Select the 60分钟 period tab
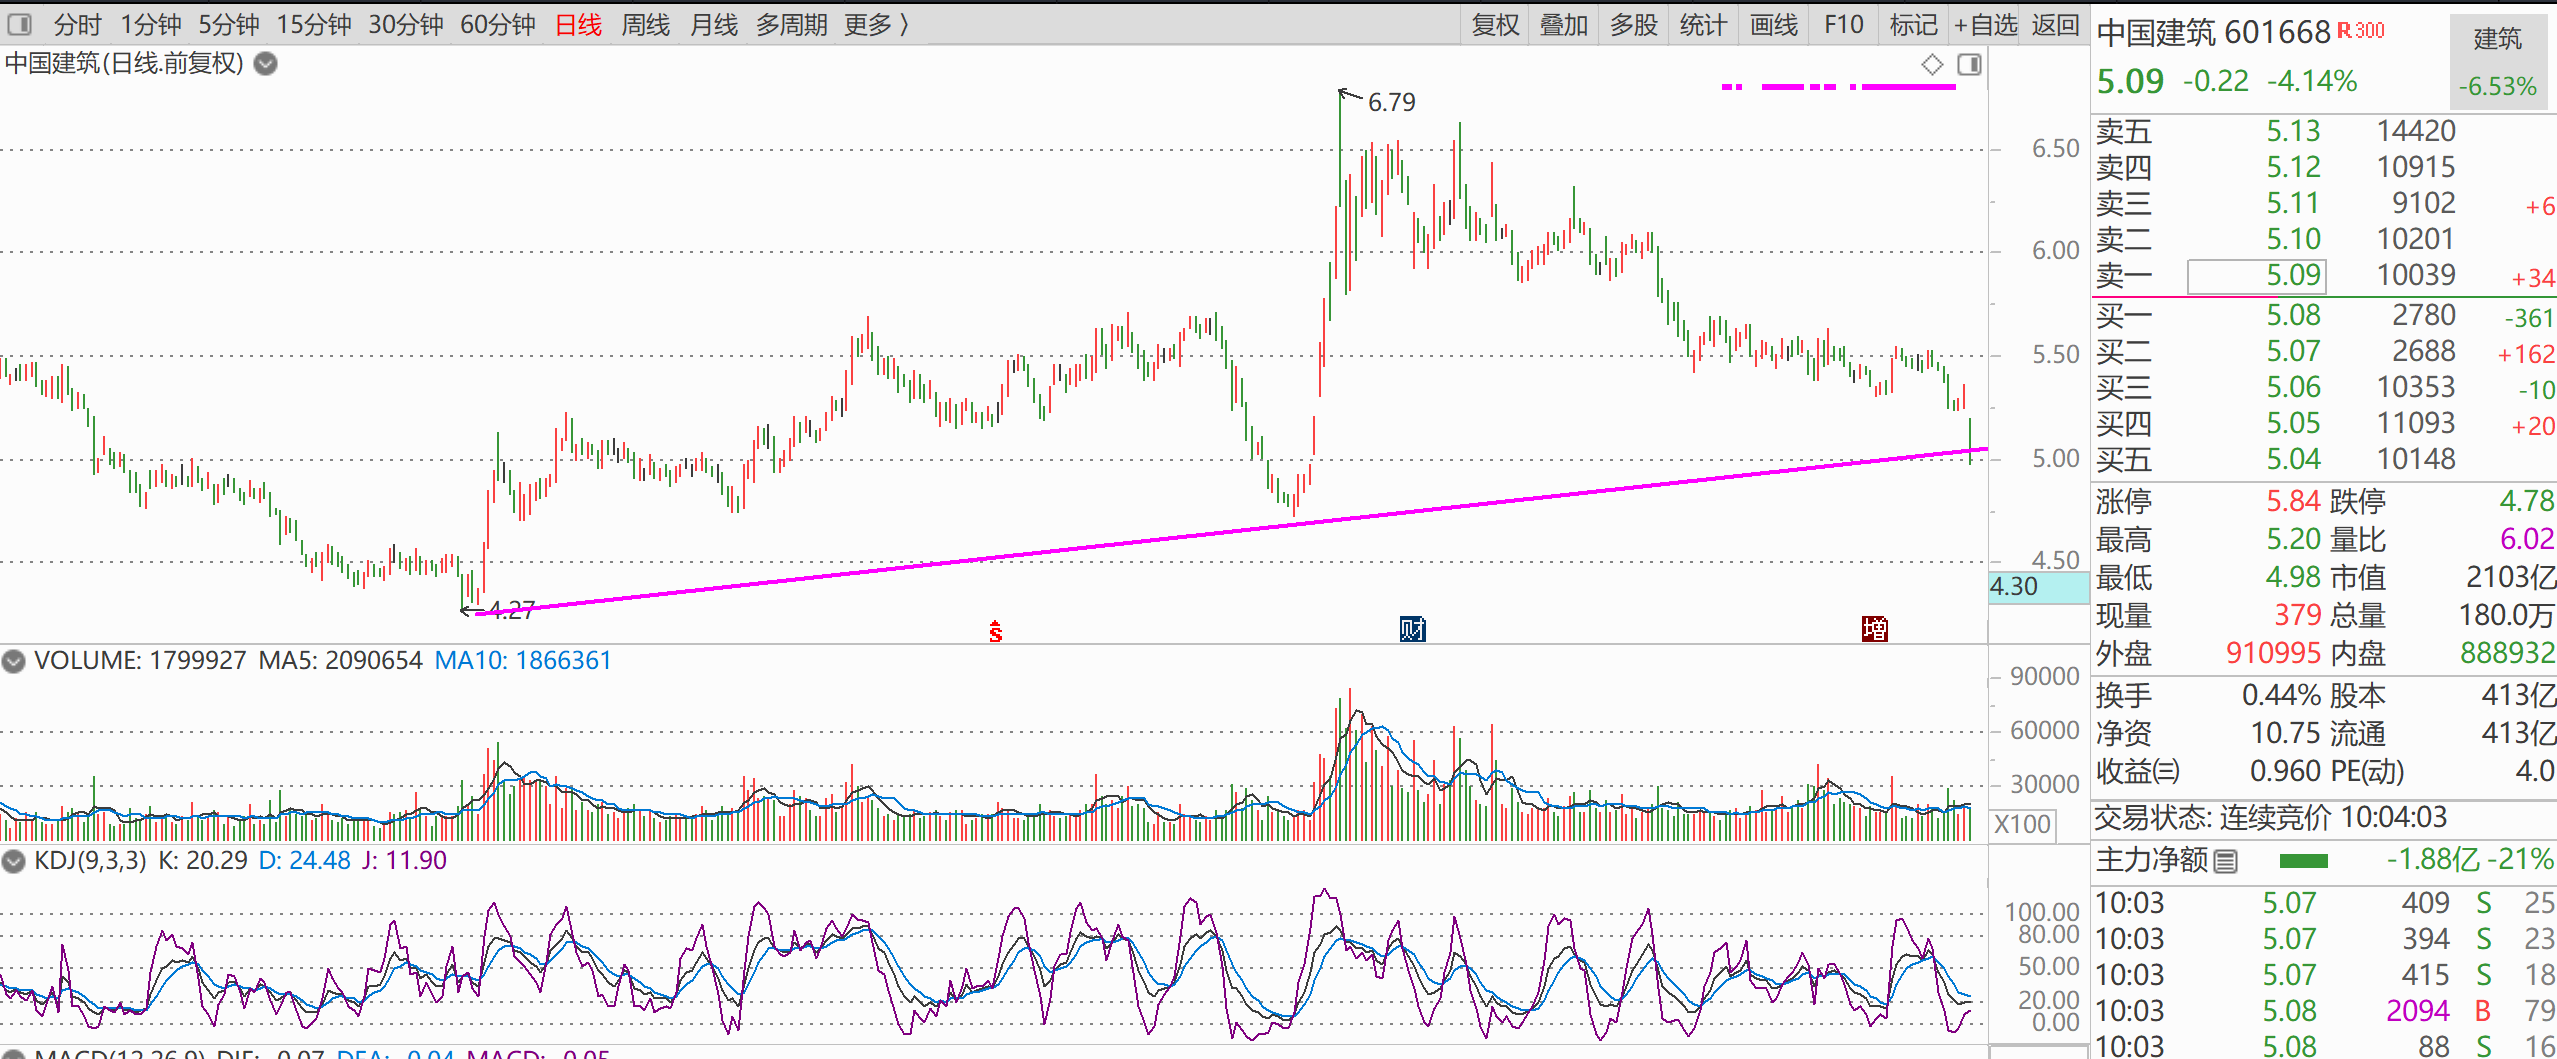Screen dimensions: 2557x1059 pyautogui.click(x=498, y=24)
